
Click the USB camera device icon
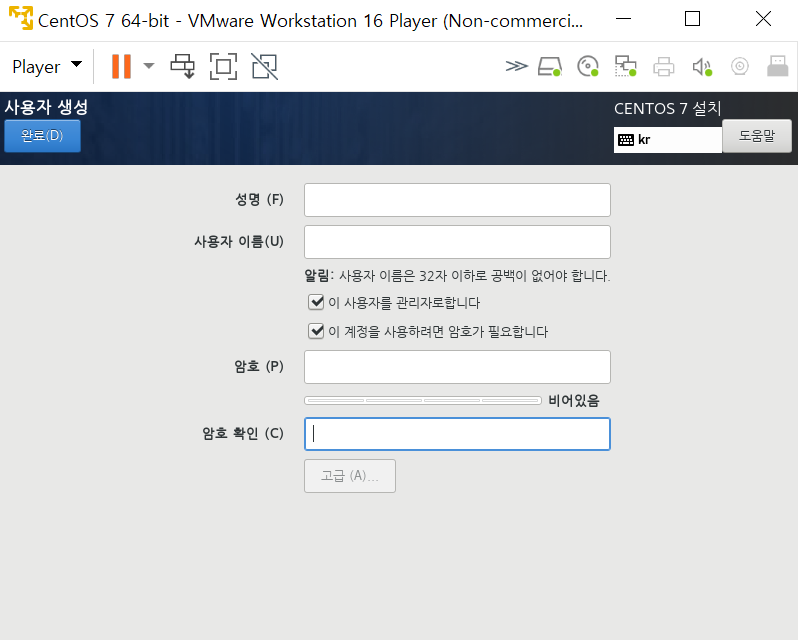point(739,66)
